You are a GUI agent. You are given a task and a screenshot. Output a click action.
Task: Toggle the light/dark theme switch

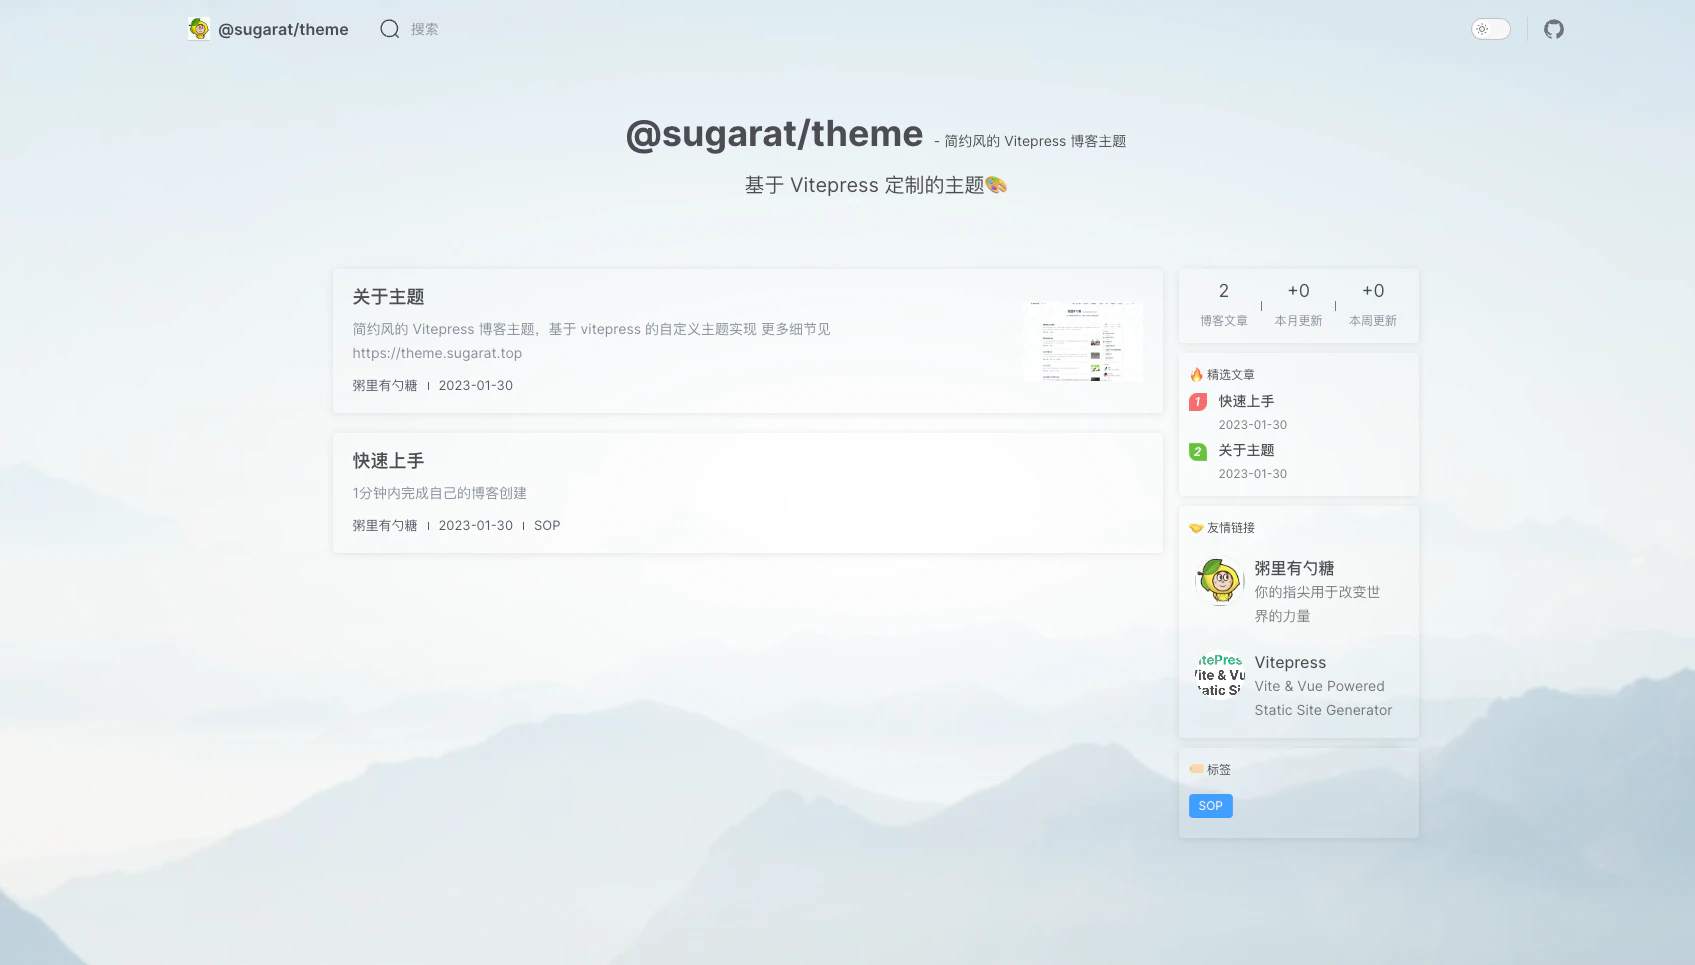(x=1490, y=29)
